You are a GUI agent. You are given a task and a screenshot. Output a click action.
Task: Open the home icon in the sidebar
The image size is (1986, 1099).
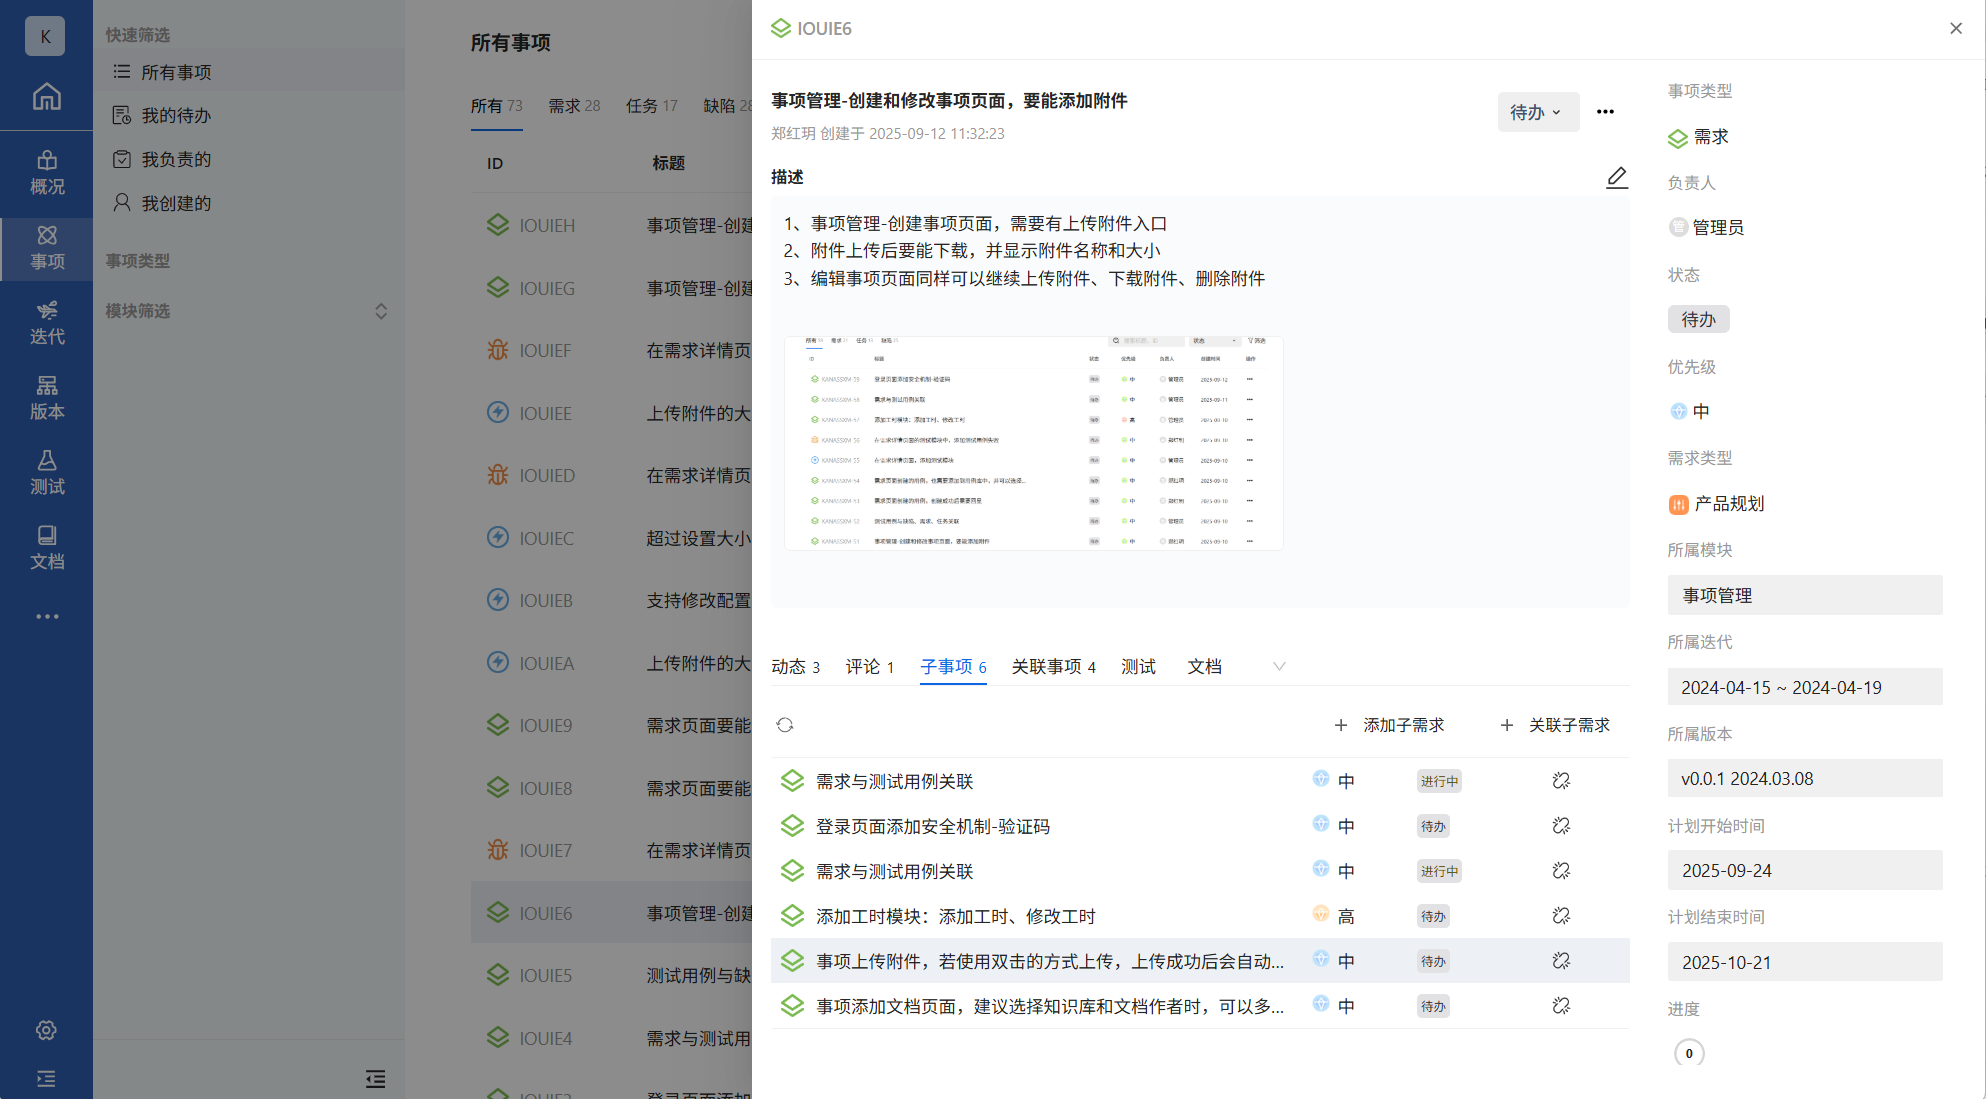click(46, 97)
